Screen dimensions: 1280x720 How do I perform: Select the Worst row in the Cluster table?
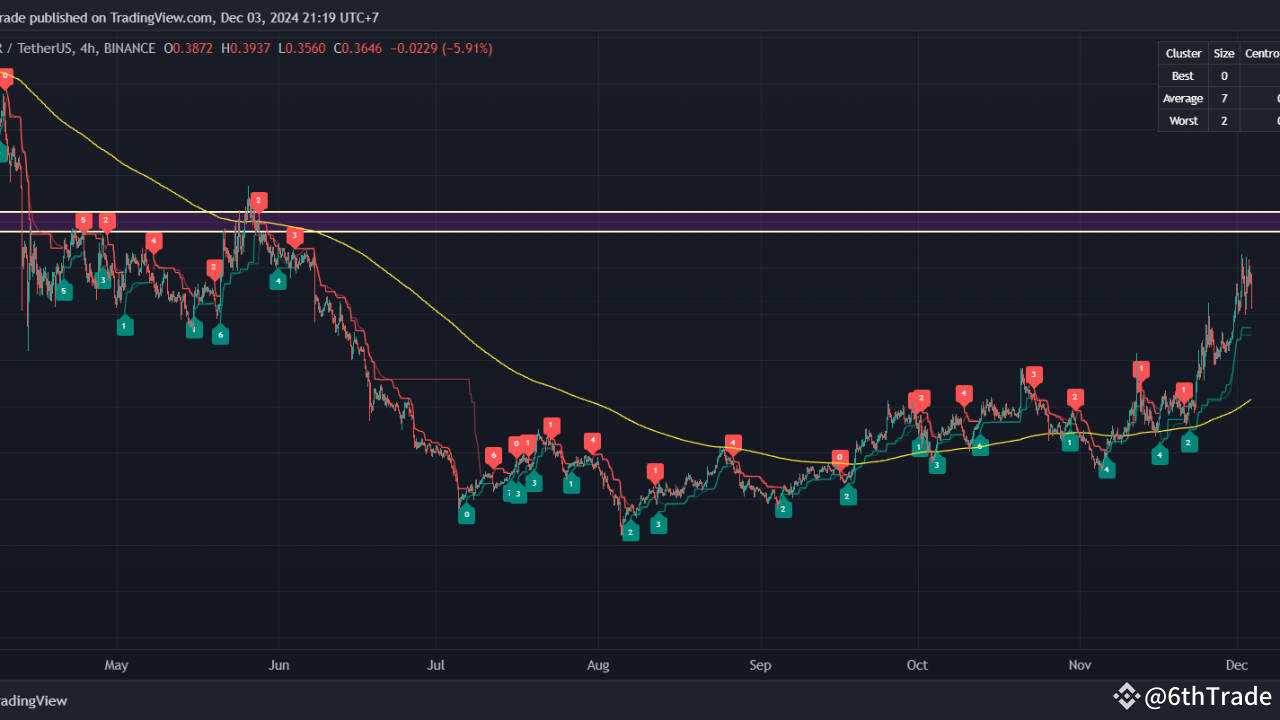1183,120
